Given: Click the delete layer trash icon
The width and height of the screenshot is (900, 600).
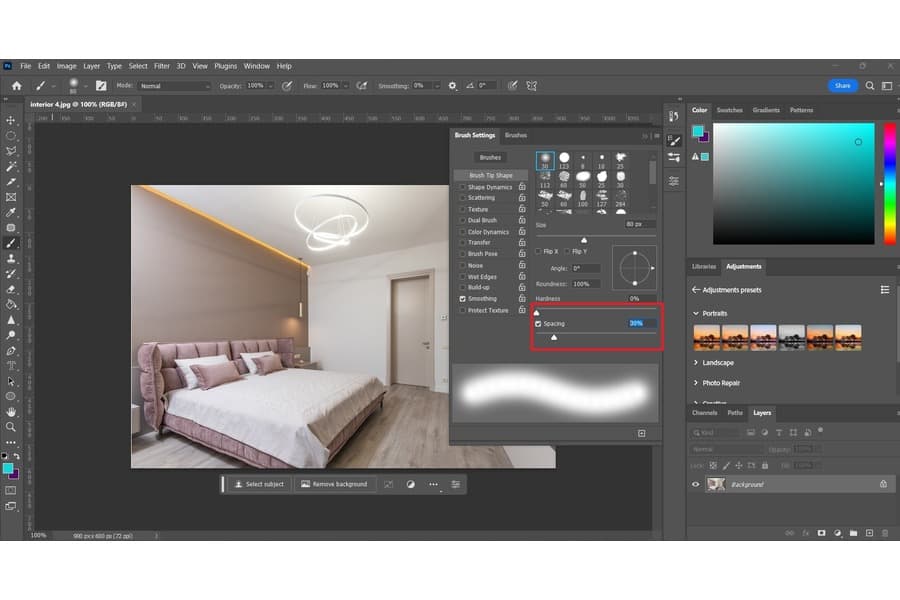Looking at the screenshot, I should 885,533.
